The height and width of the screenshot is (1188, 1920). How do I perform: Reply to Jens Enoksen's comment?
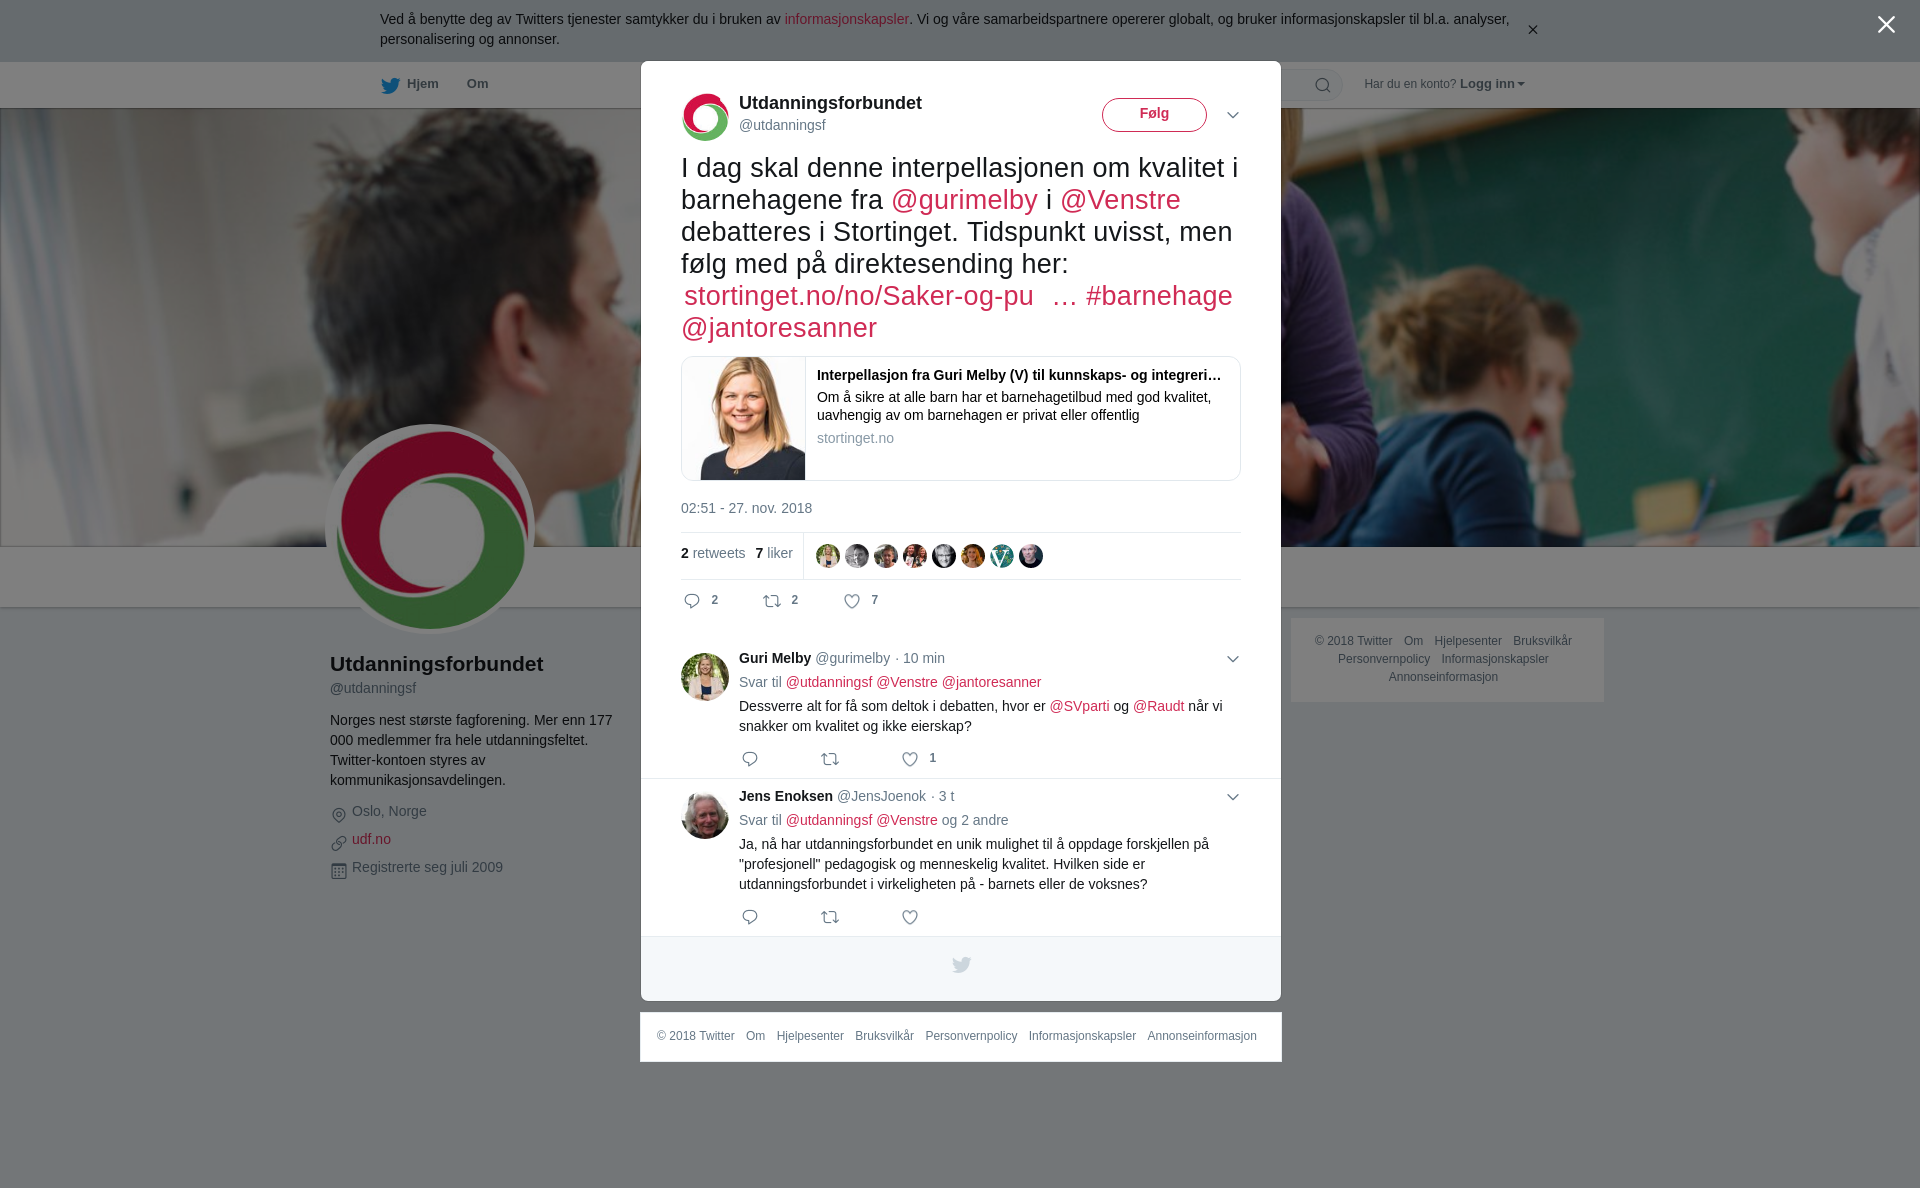750,917
